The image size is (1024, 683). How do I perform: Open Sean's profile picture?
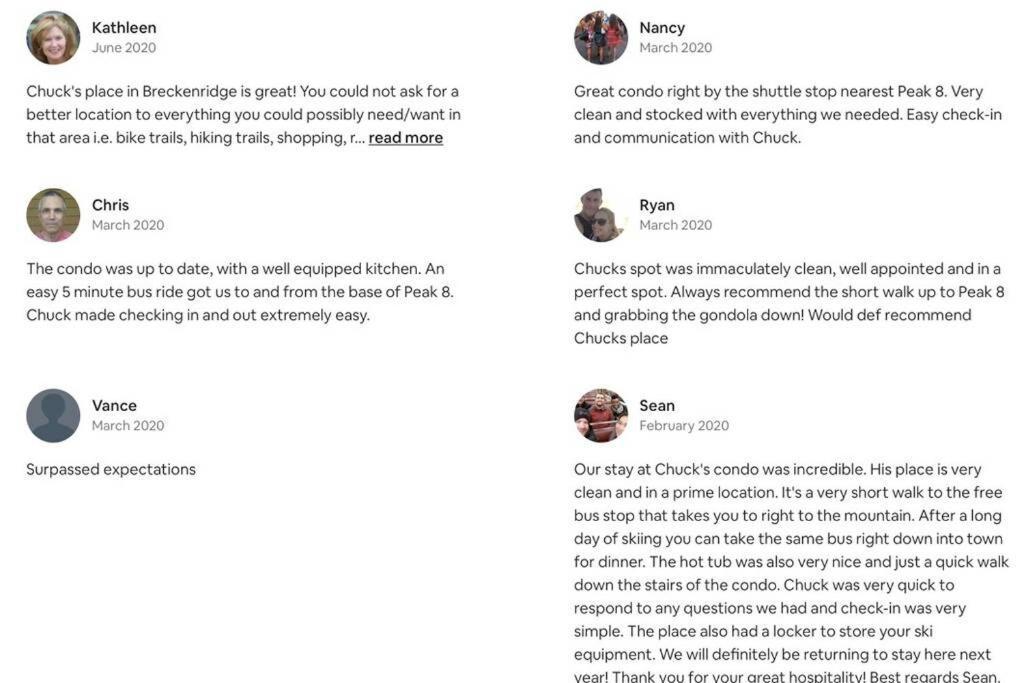(x=601, y=415)
